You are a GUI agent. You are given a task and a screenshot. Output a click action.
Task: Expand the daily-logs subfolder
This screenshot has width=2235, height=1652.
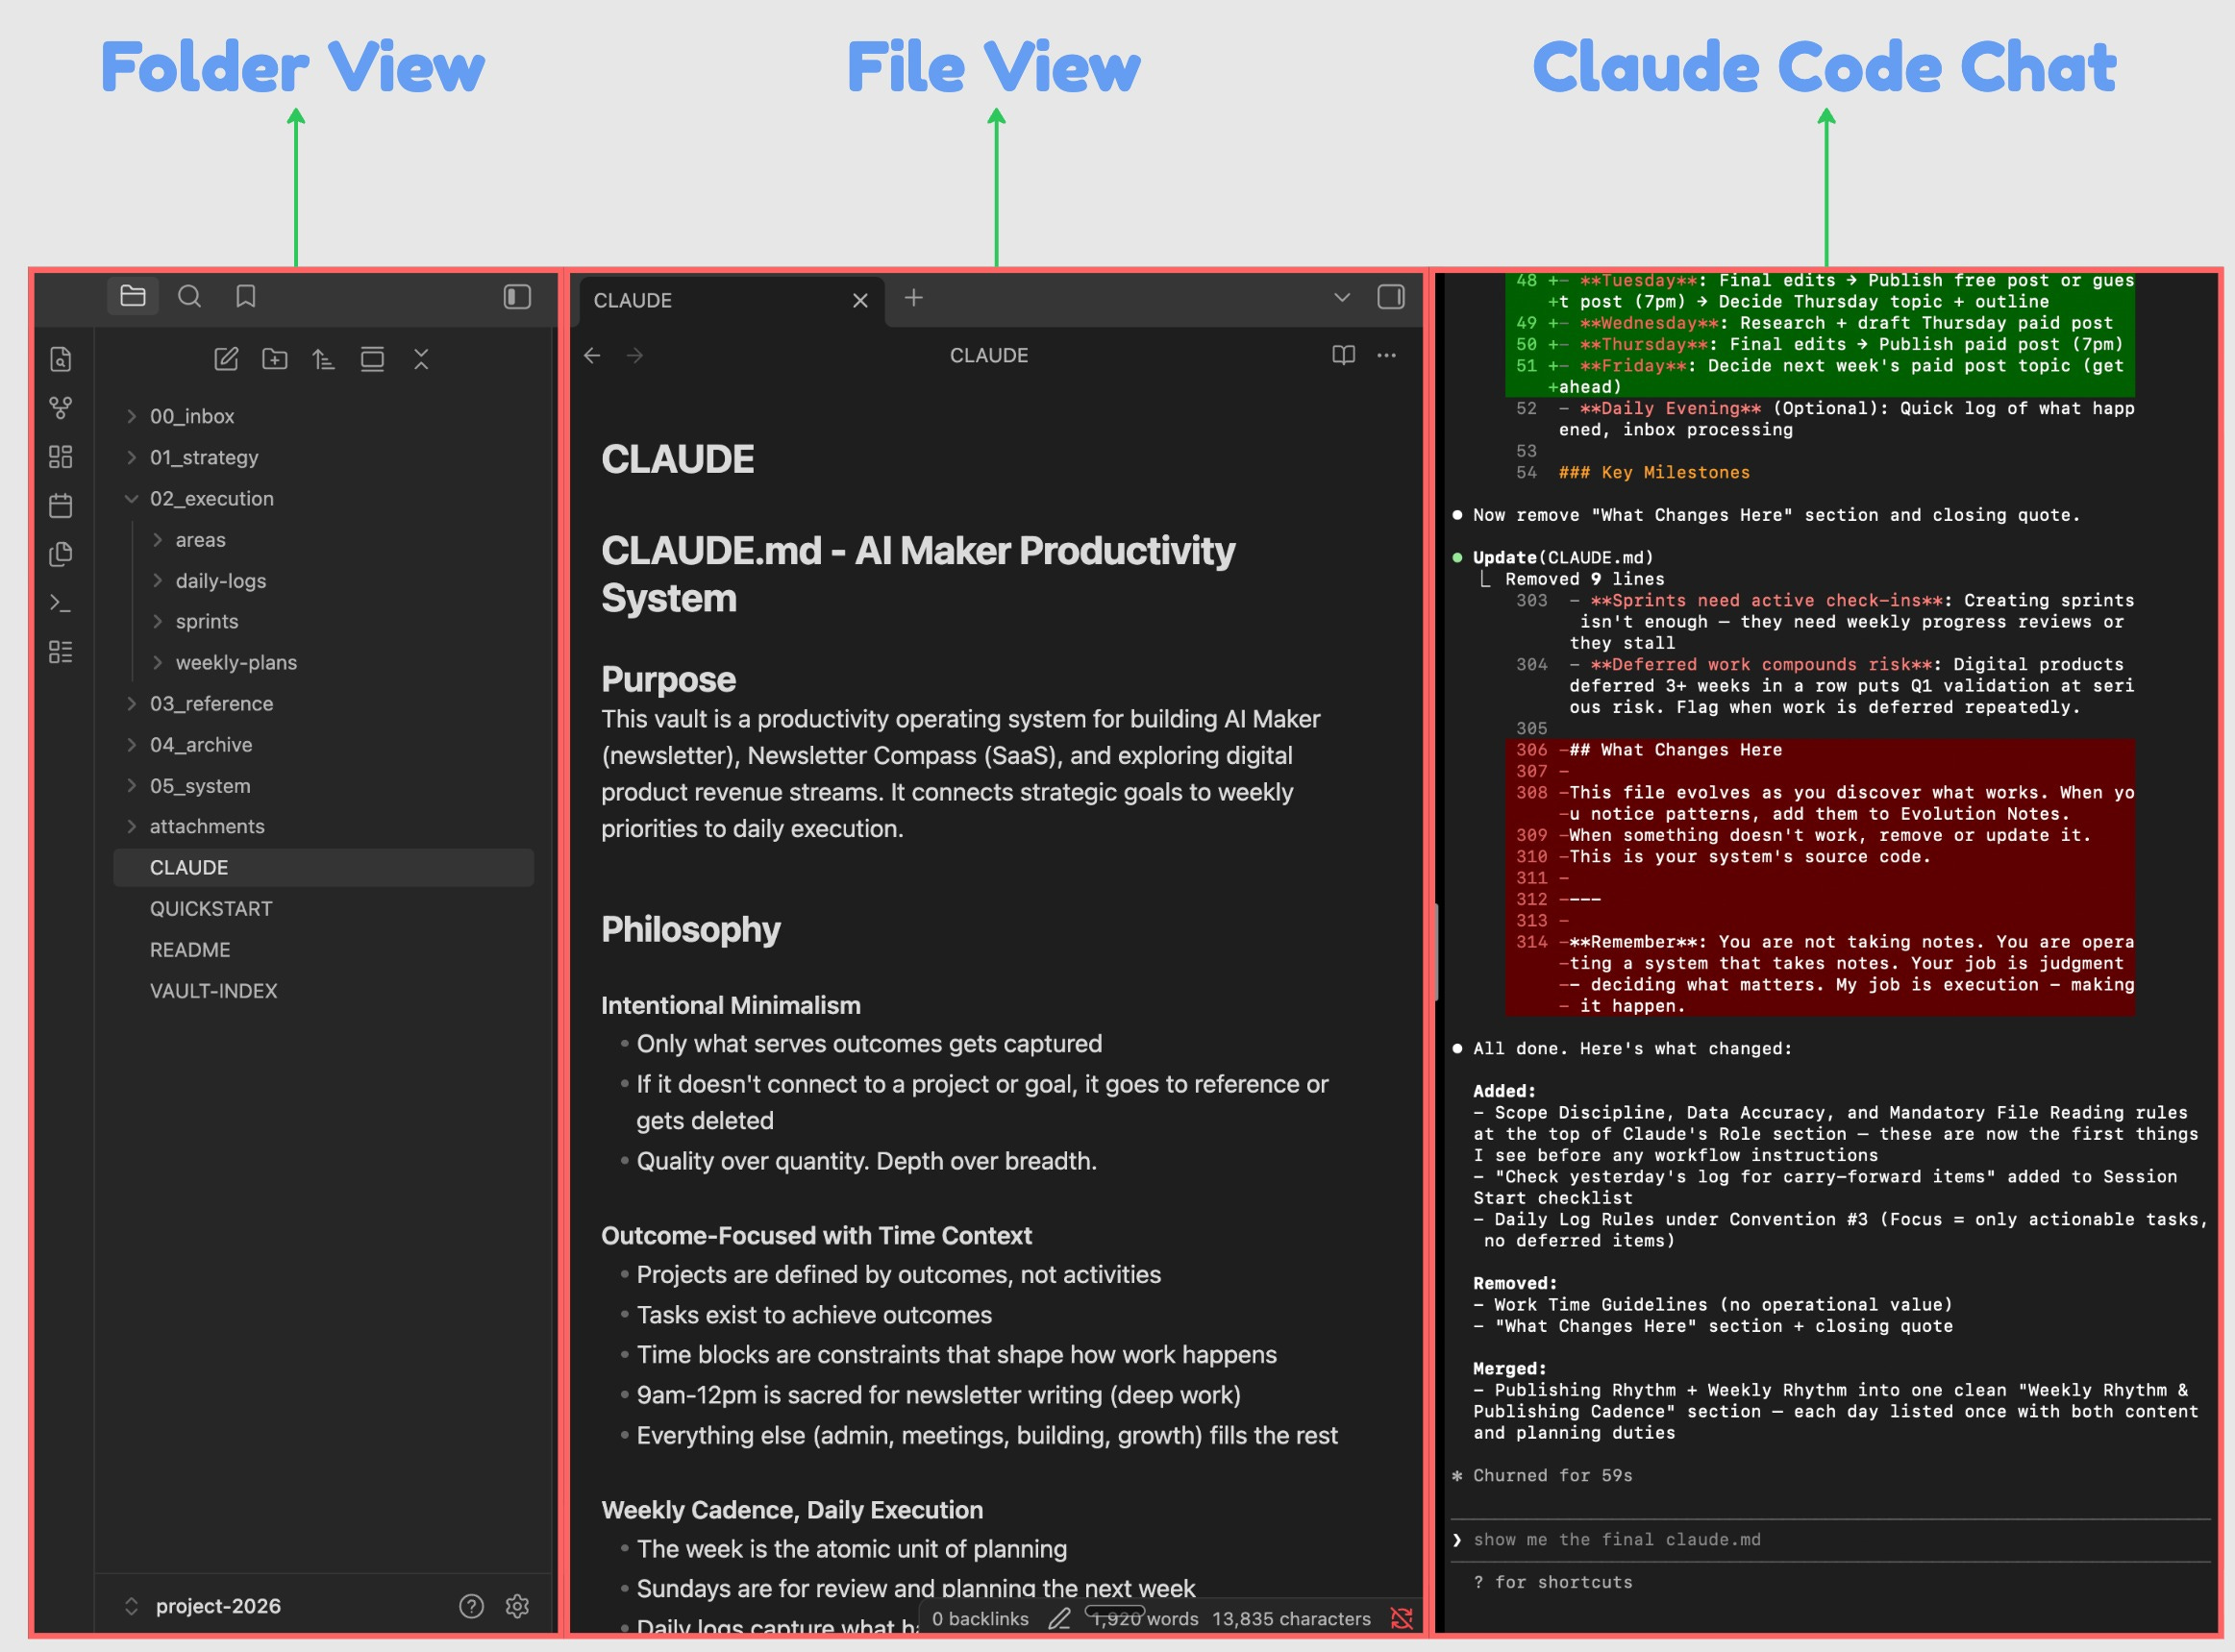point(157,580)
